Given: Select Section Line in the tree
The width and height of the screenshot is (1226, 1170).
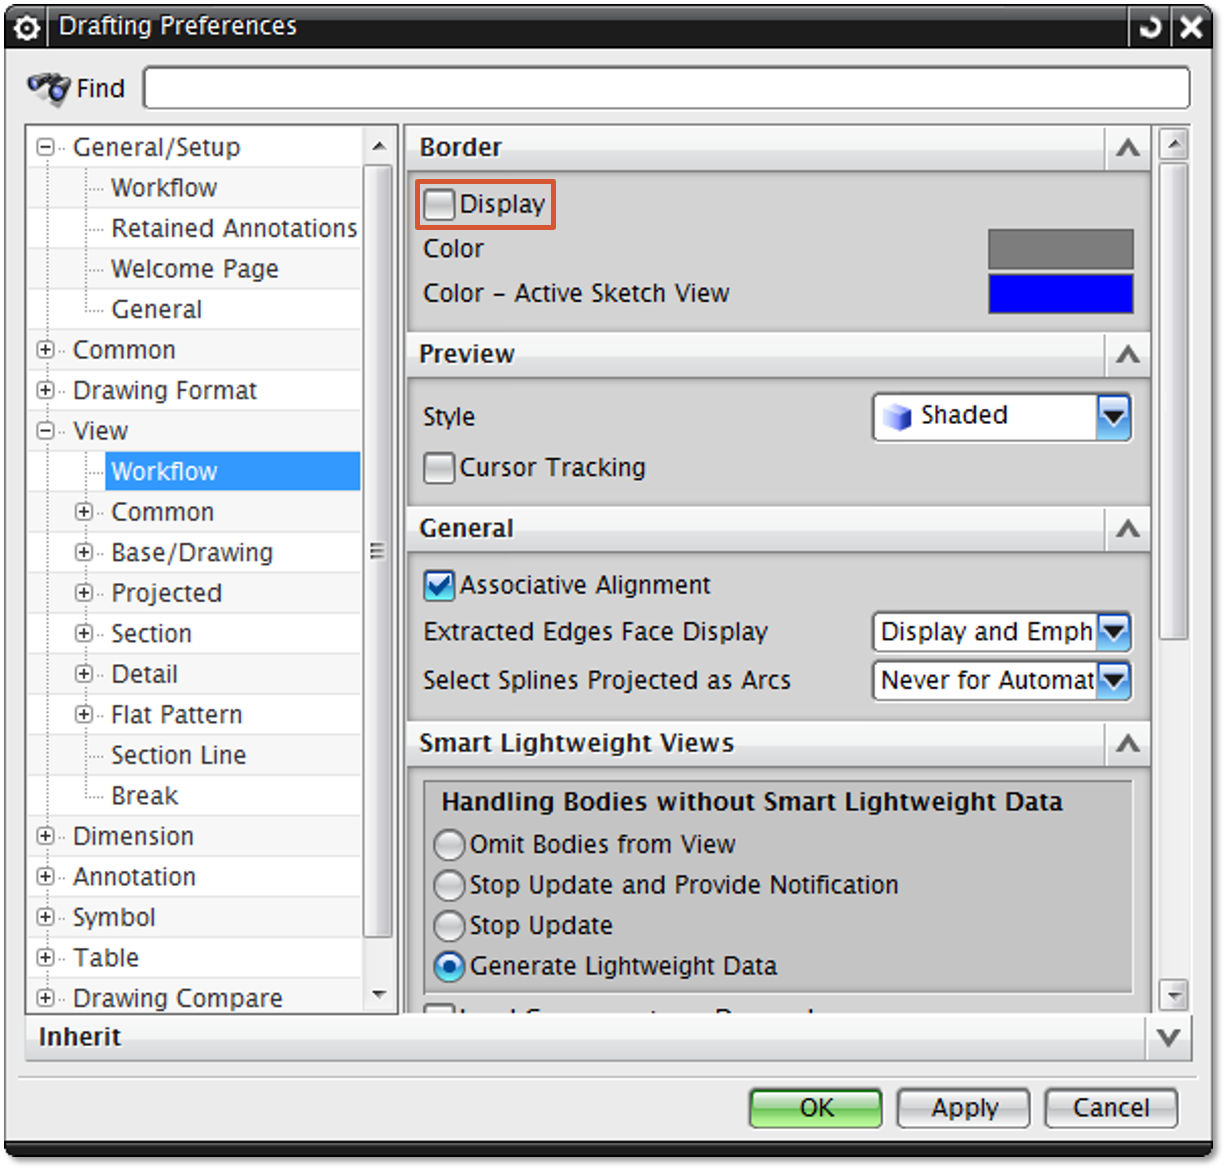Looking at the screenshot, I should coord(178,755).
